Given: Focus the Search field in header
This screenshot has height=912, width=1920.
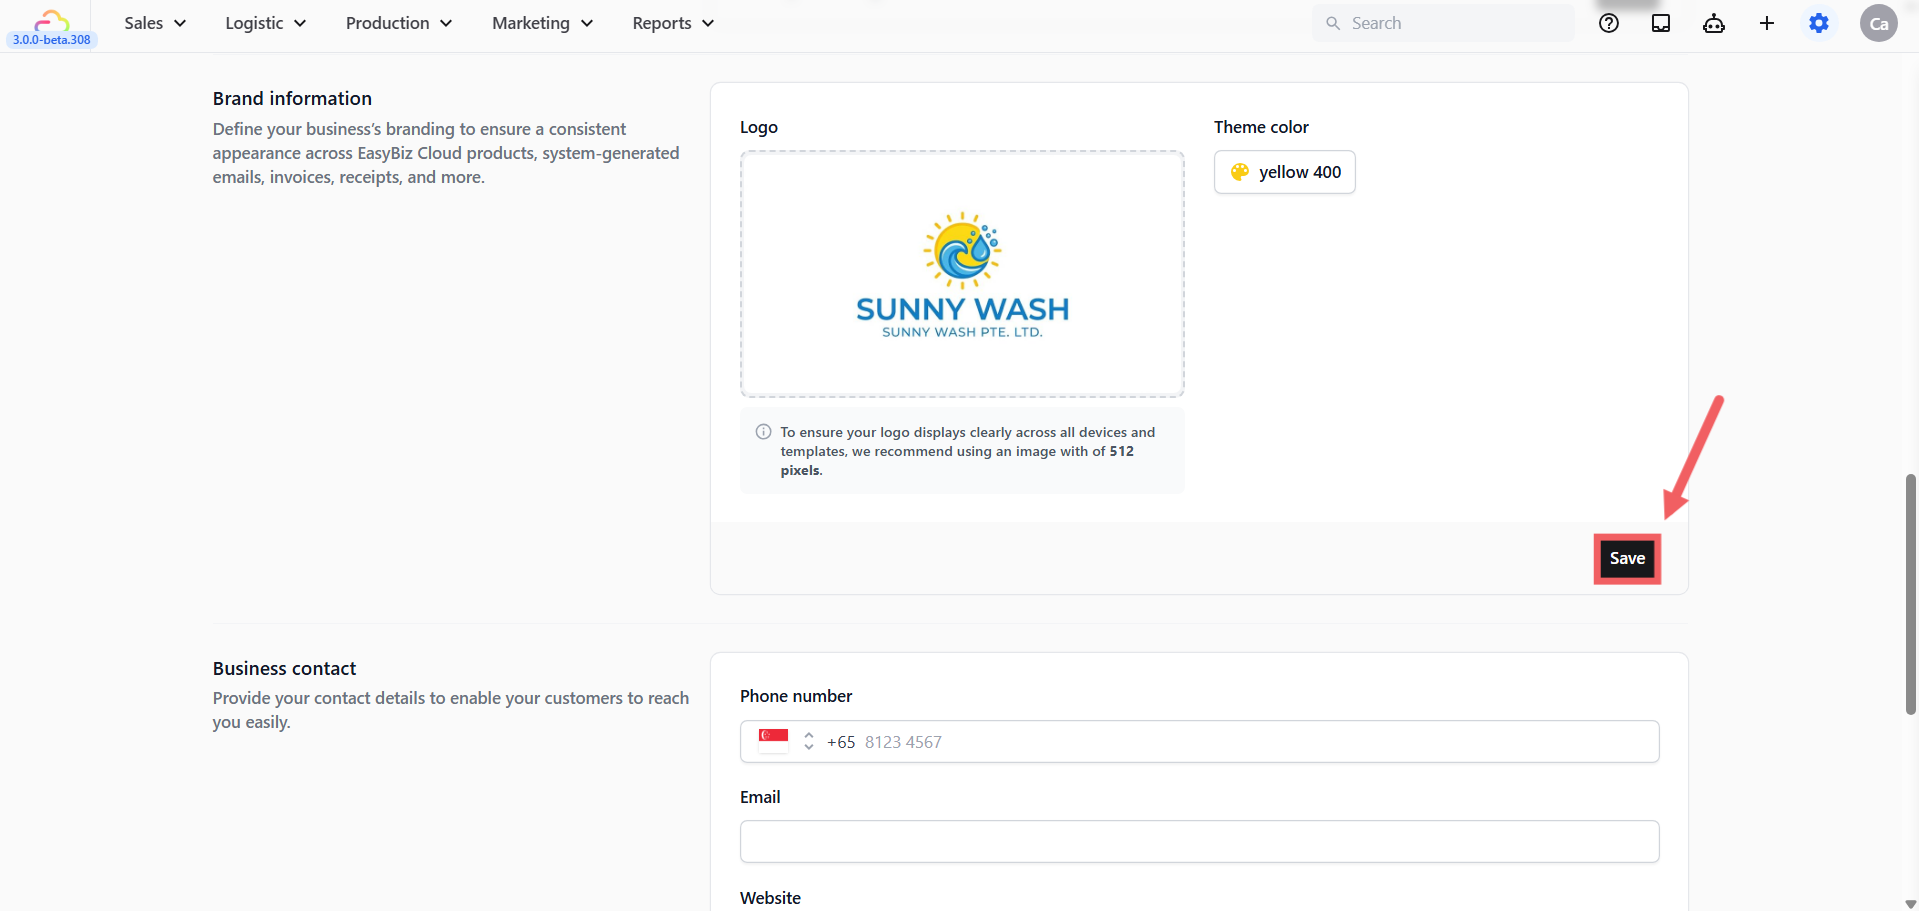Looking at the screenshot, I should [x=1443, y=23].
